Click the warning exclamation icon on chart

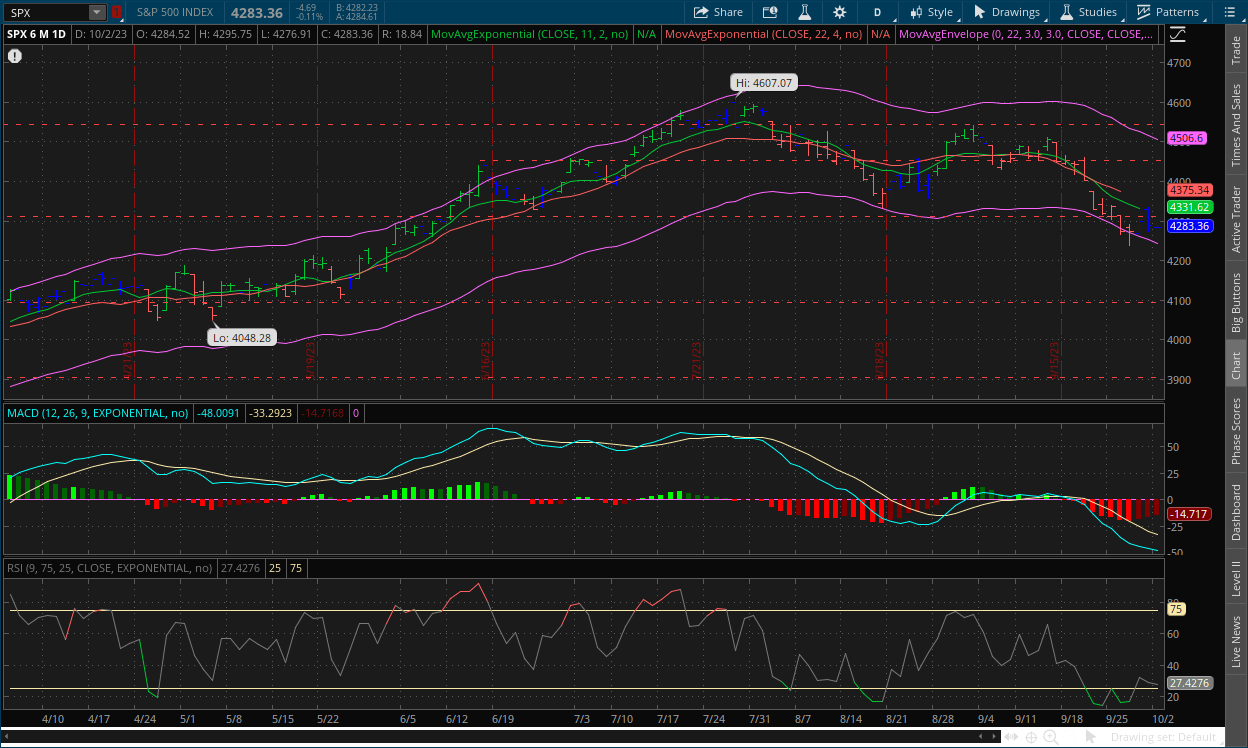pos(14,56)
